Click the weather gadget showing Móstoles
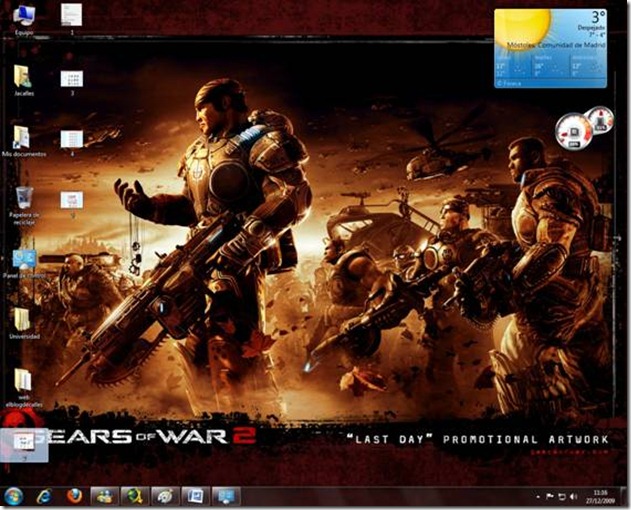 tap(551, 48)
